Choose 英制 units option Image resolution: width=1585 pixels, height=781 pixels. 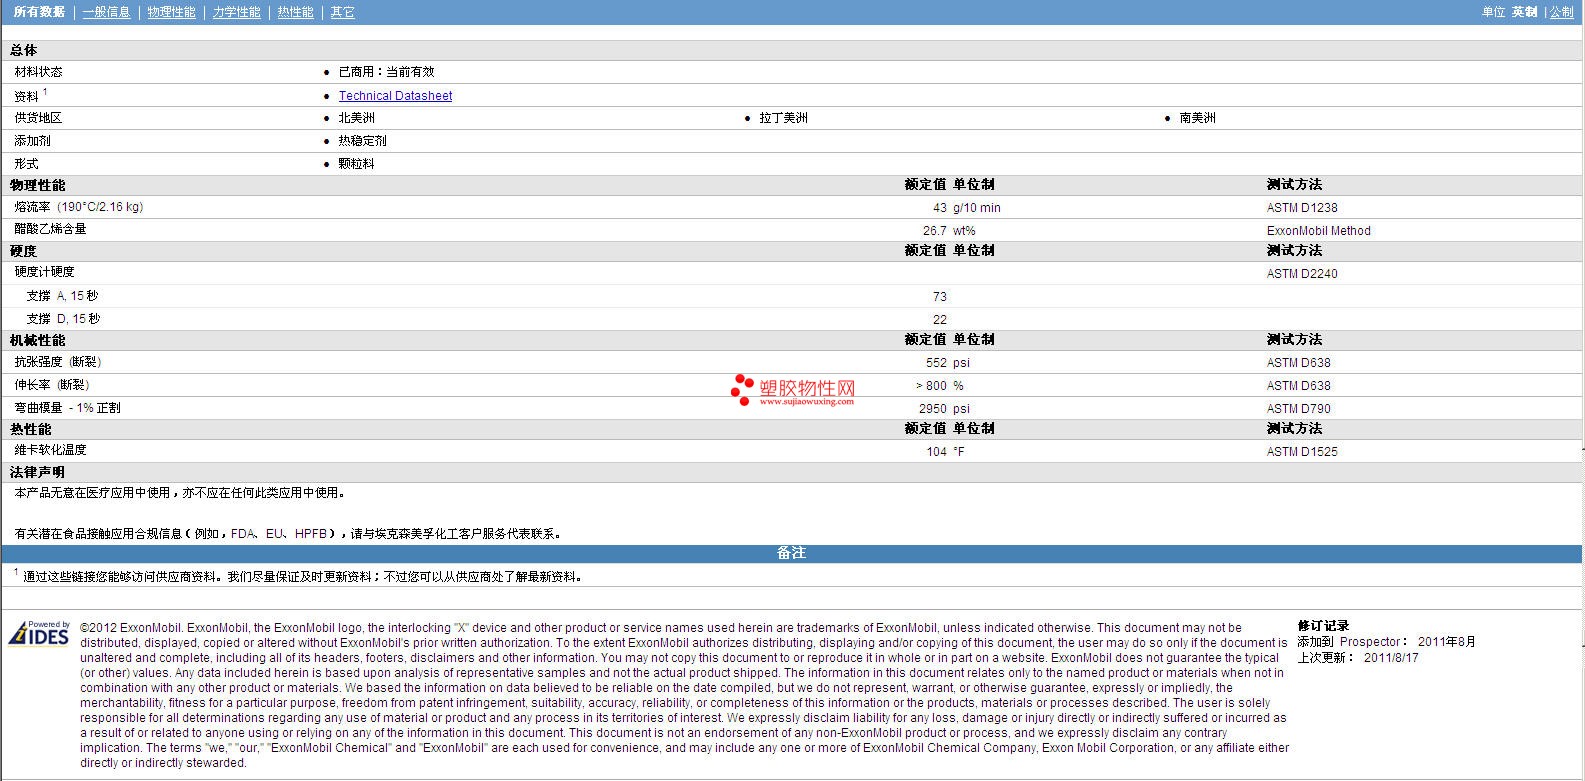[x=1524, y=12]
